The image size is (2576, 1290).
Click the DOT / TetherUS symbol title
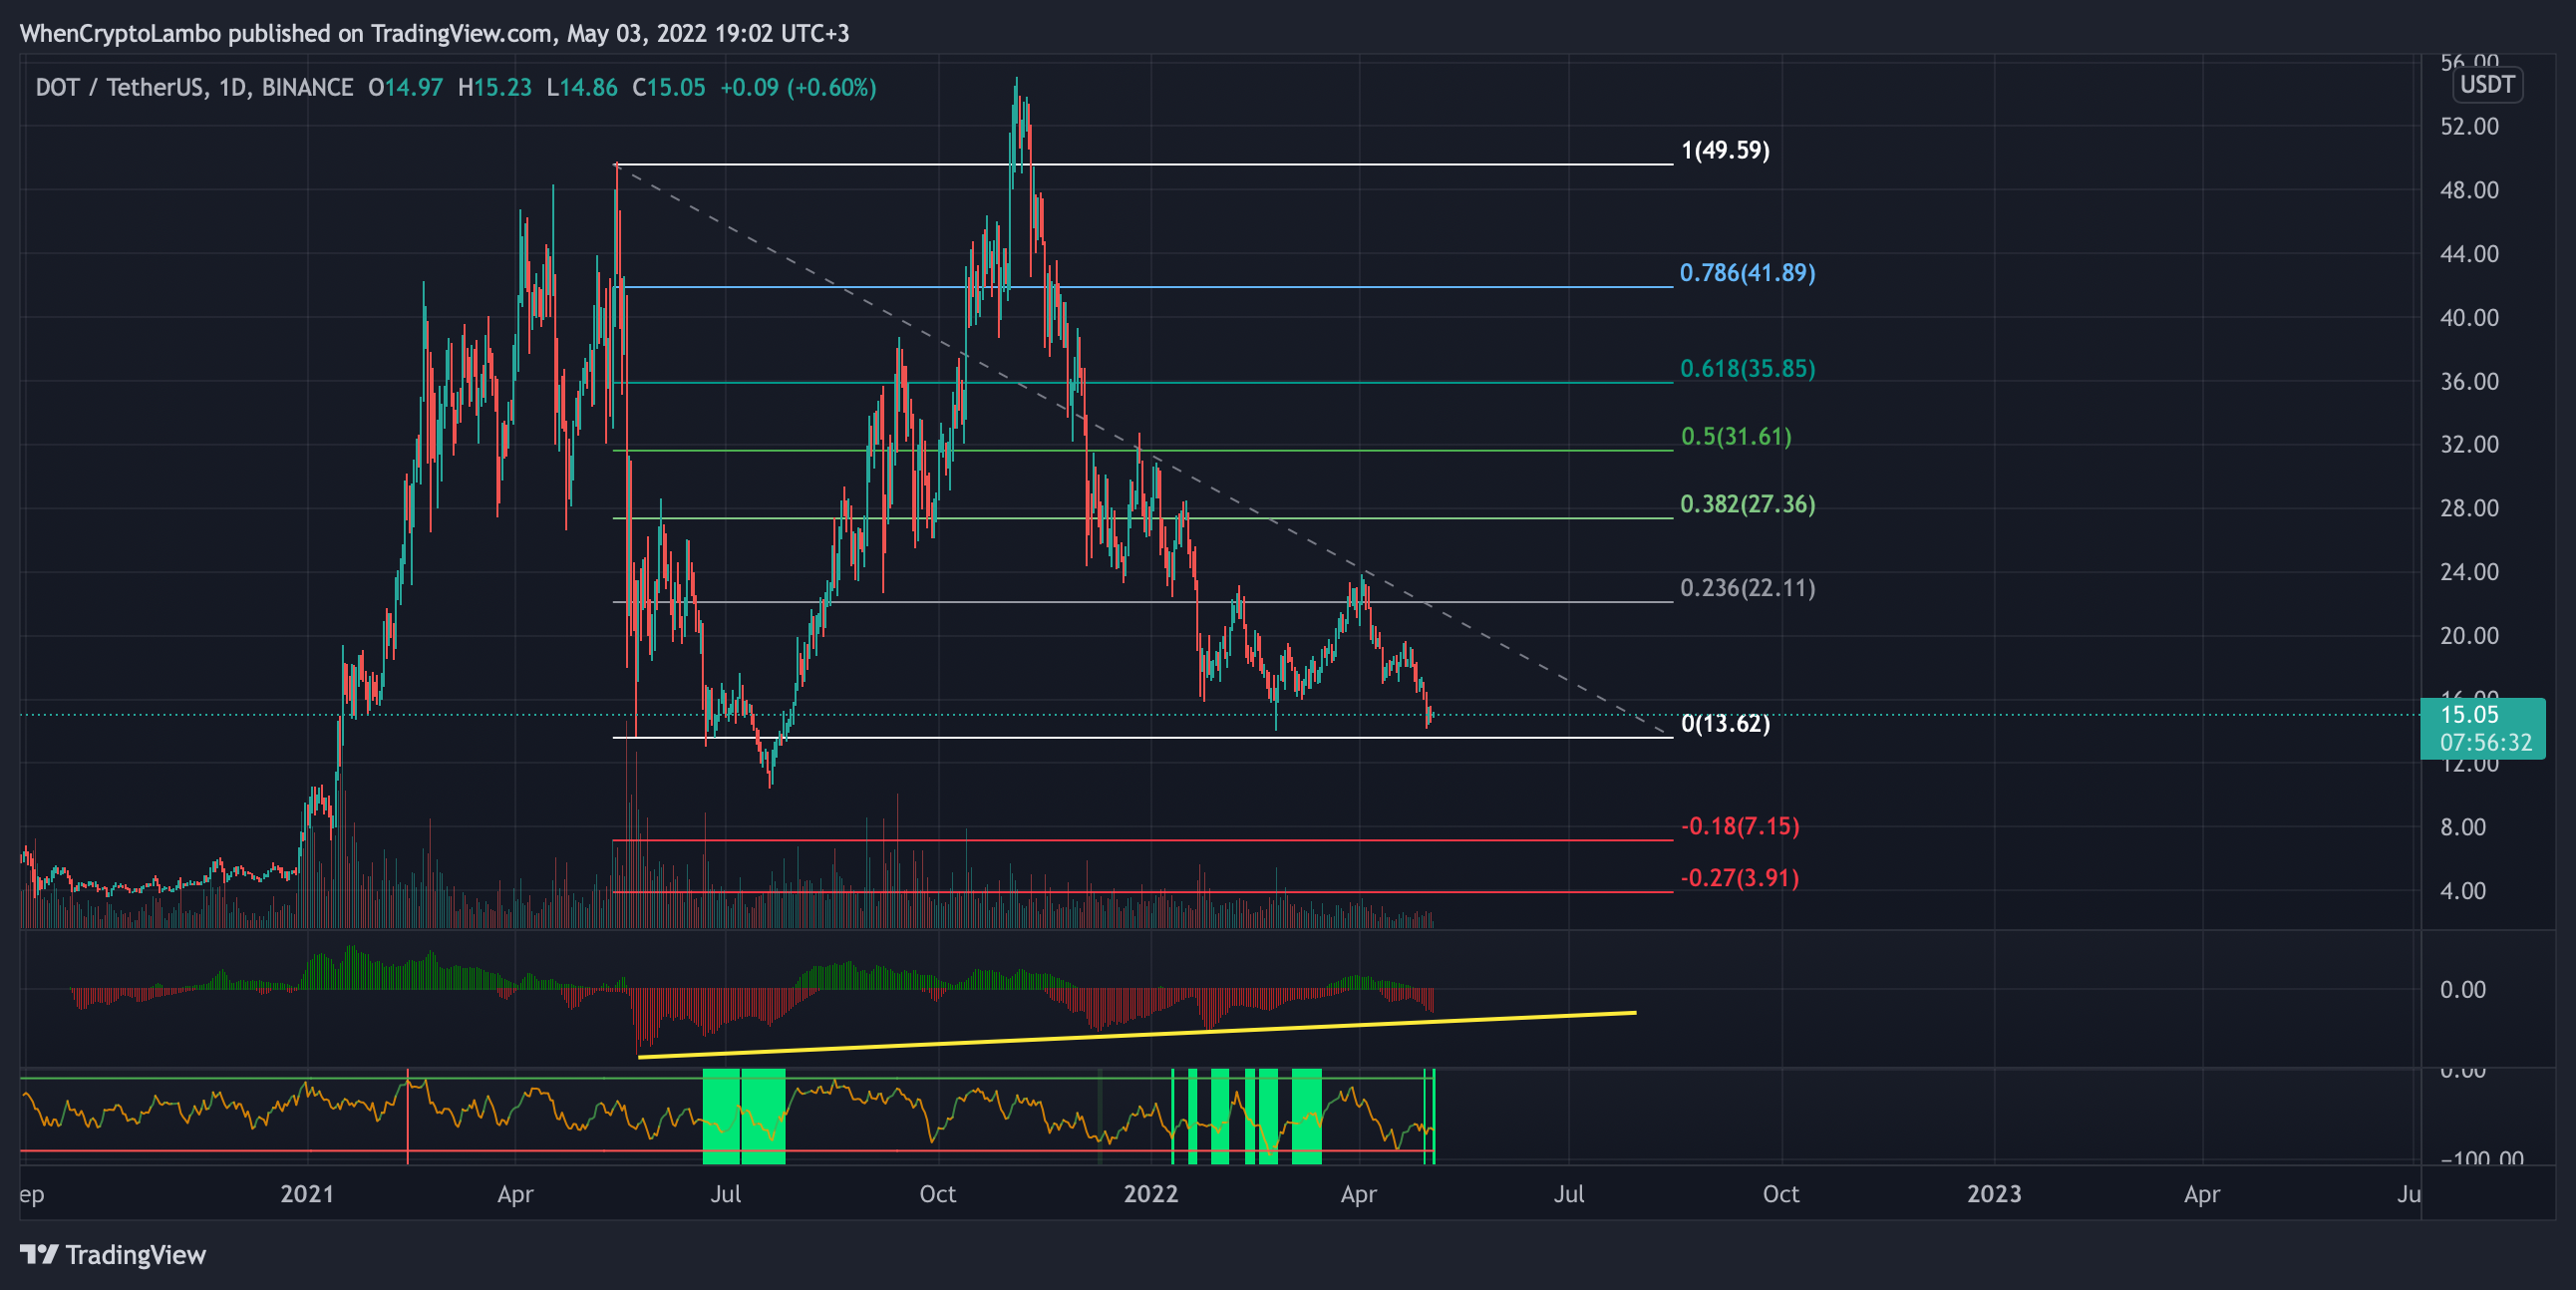coord(119,88)
